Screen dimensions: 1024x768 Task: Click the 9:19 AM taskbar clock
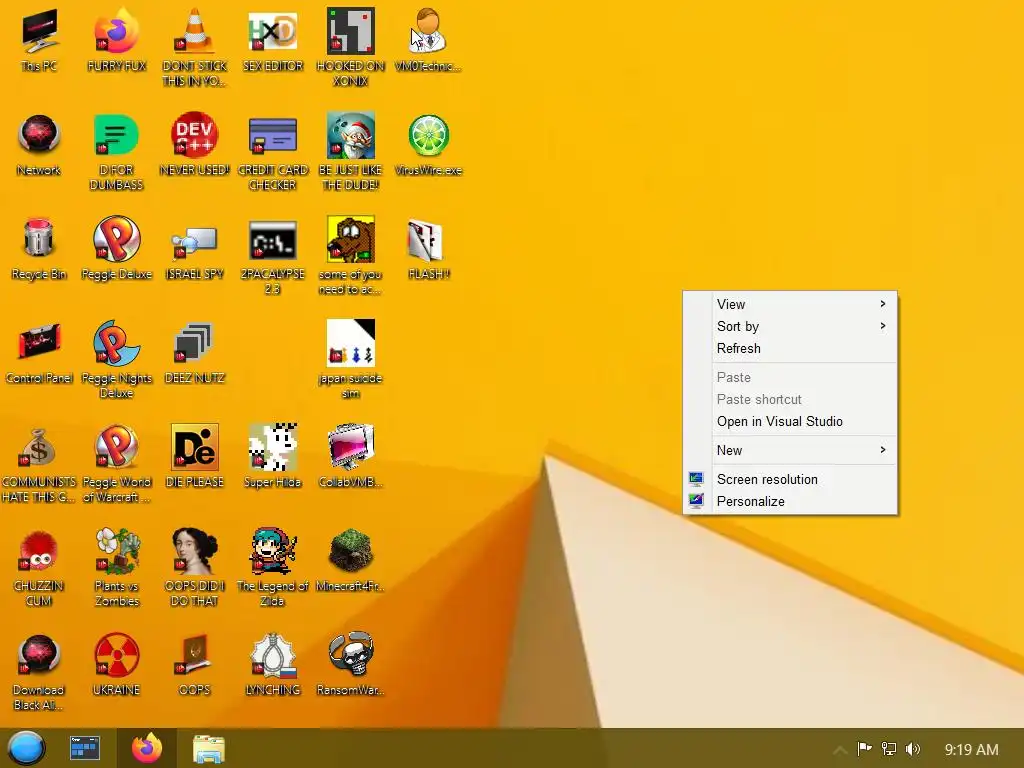[971, 750]
